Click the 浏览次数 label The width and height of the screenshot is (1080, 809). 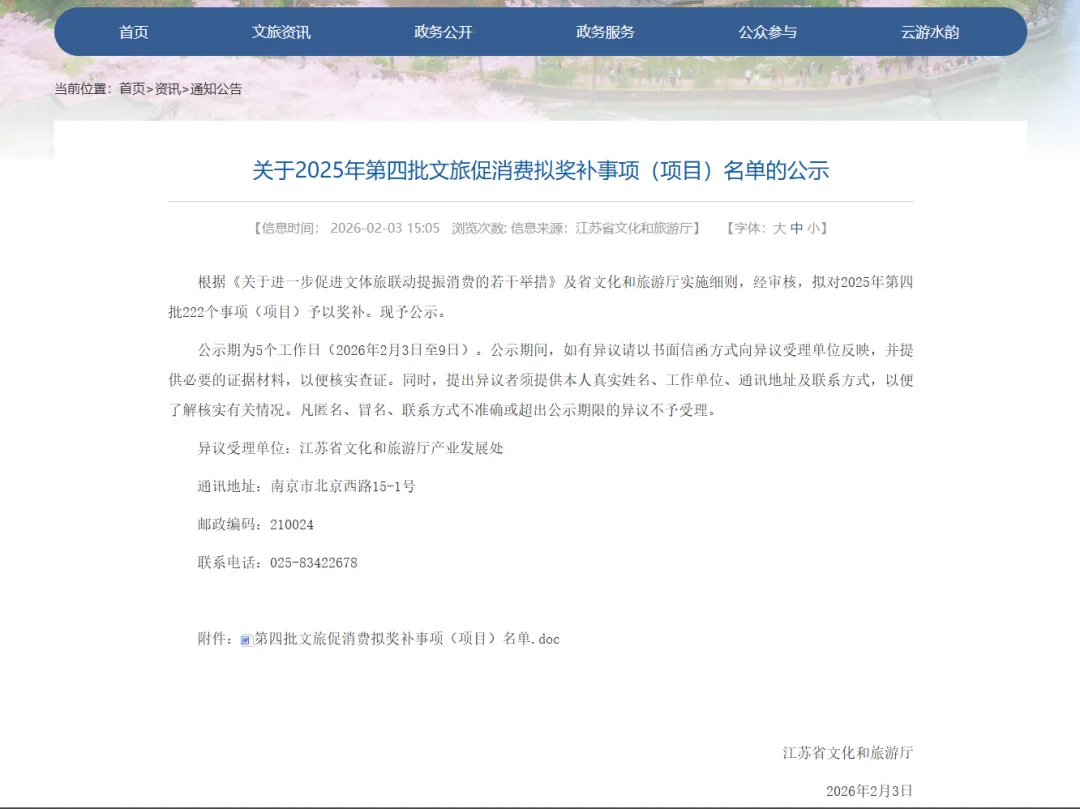479,228
